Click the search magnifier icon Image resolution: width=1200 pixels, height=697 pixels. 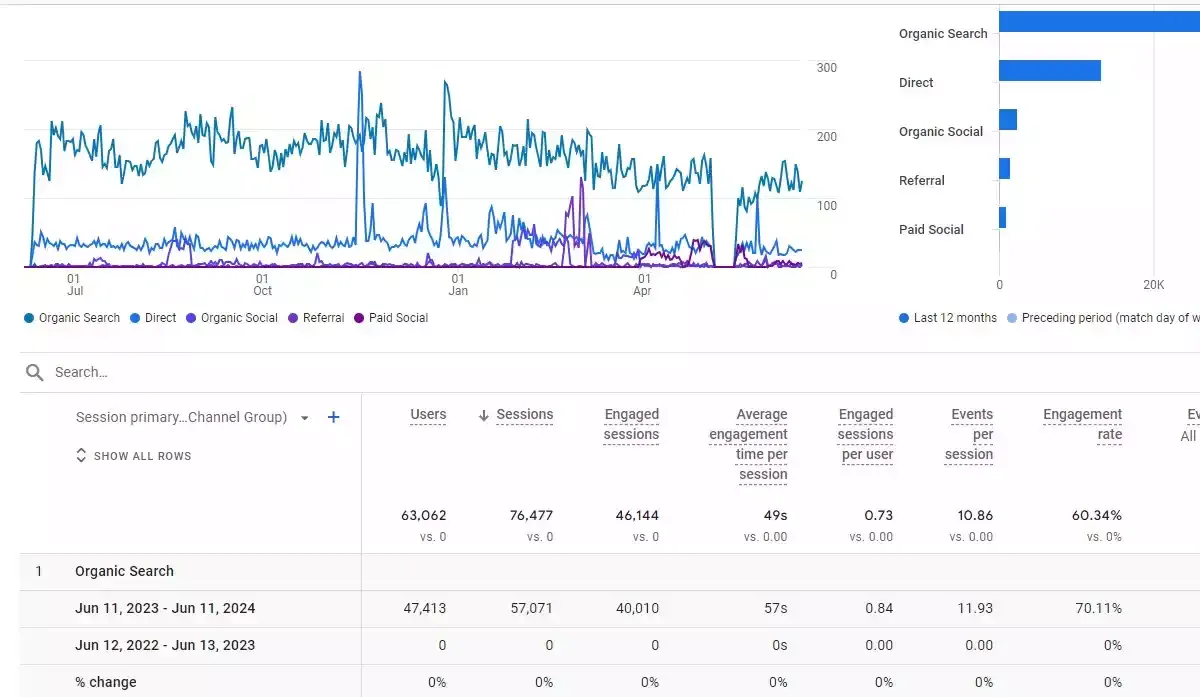(x=35, y=372)
